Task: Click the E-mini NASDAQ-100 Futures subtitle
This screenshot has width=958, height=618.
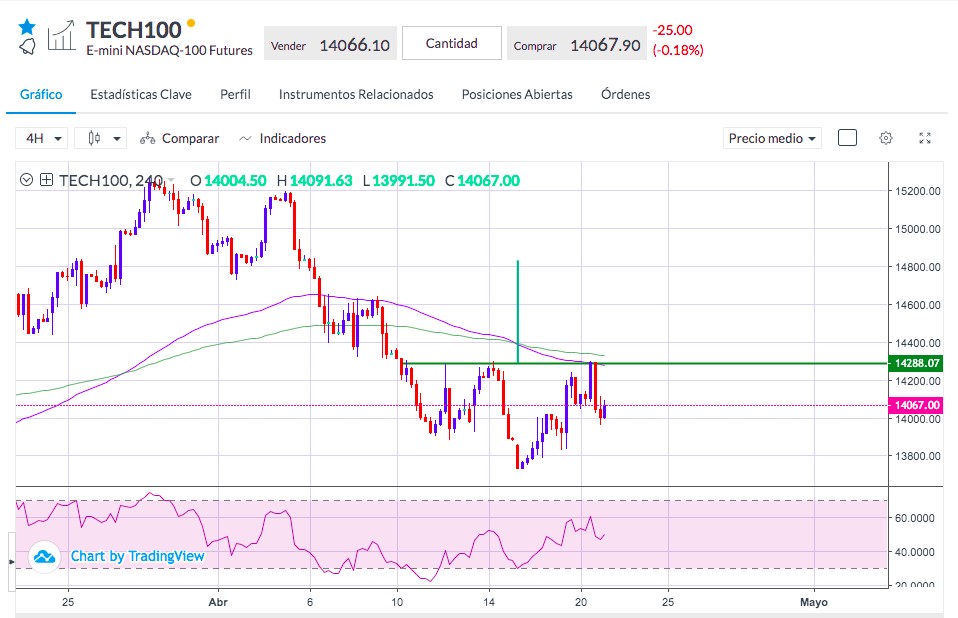Action: pos(169,51)
